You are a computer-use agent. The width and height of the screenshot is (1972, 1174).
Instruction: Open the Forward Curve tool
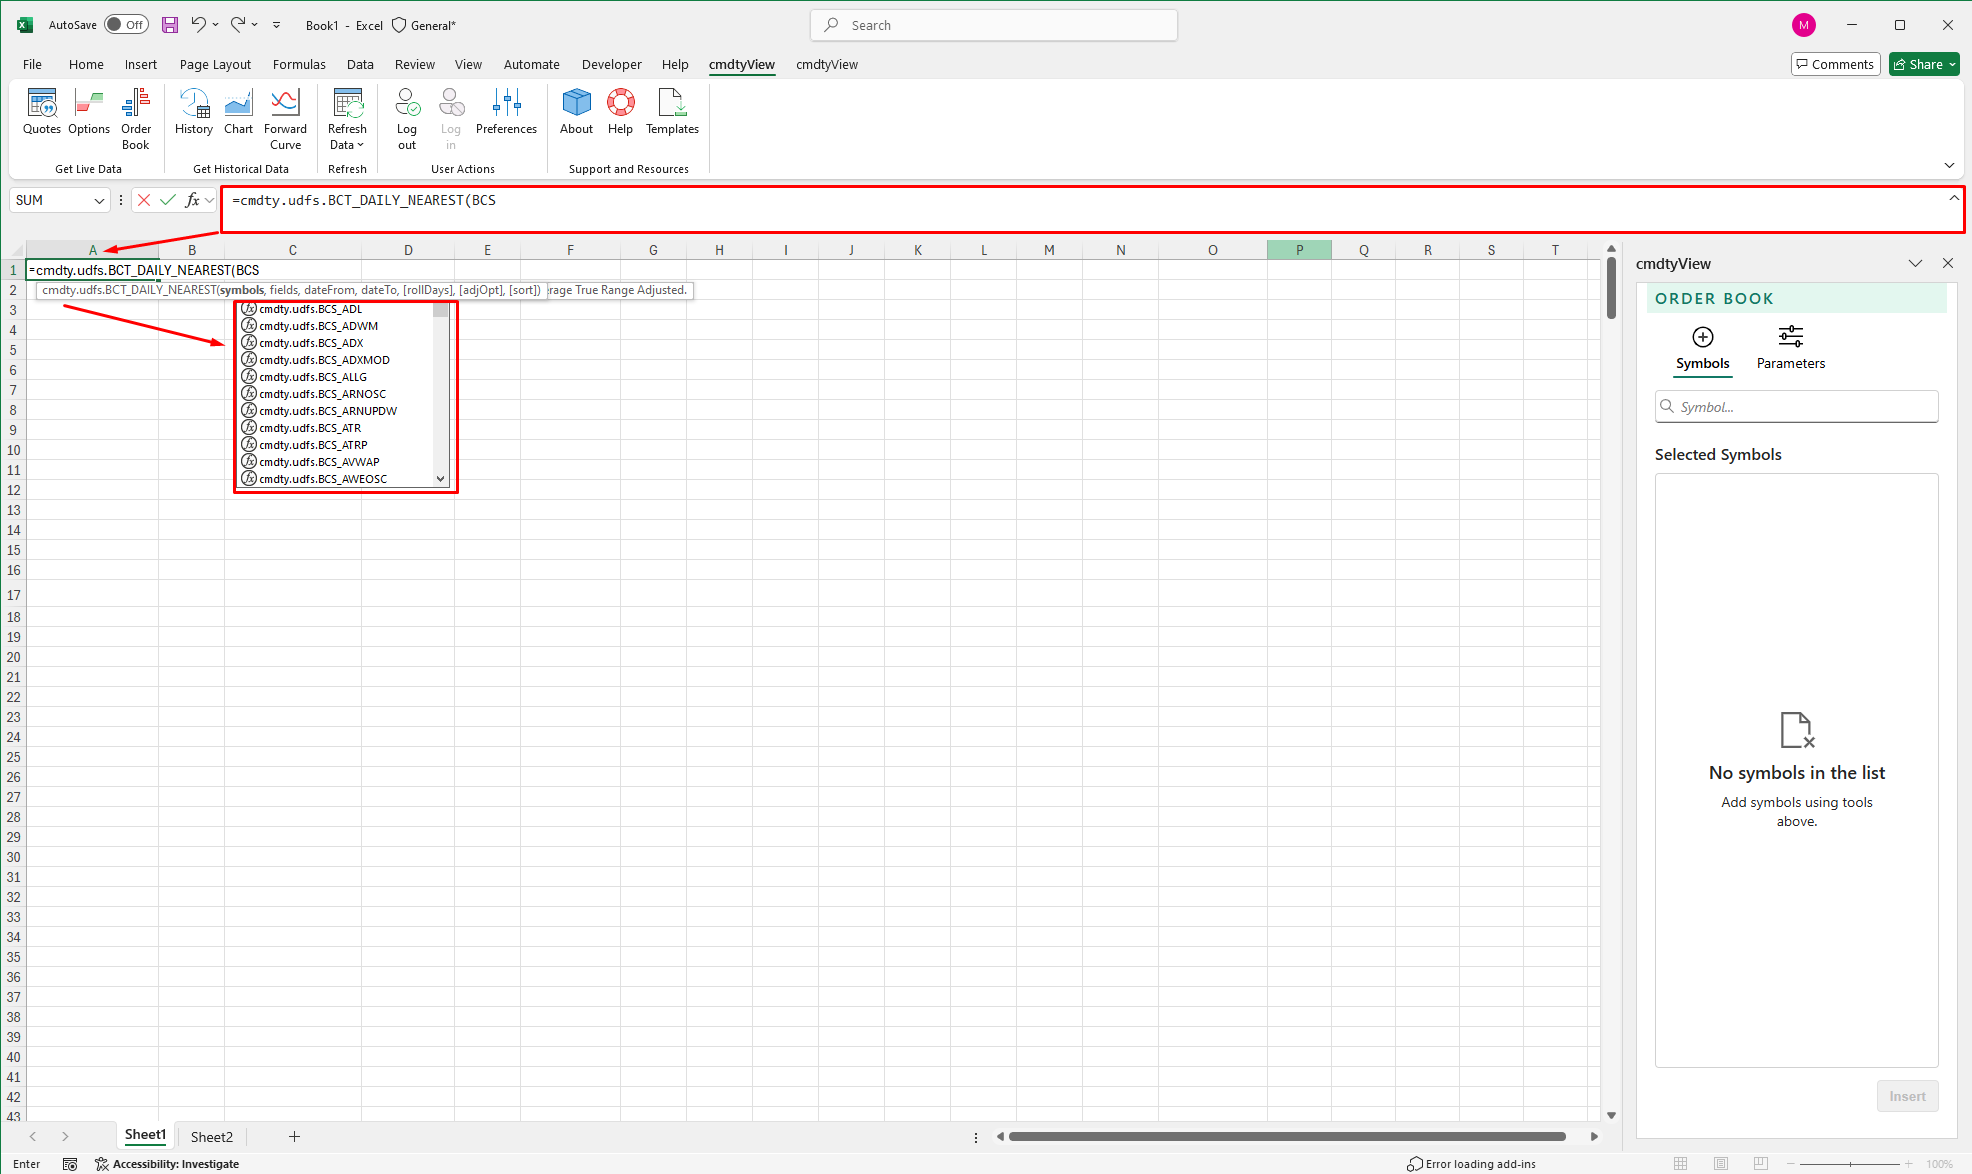pyautogui.click(x=285, y=119)
